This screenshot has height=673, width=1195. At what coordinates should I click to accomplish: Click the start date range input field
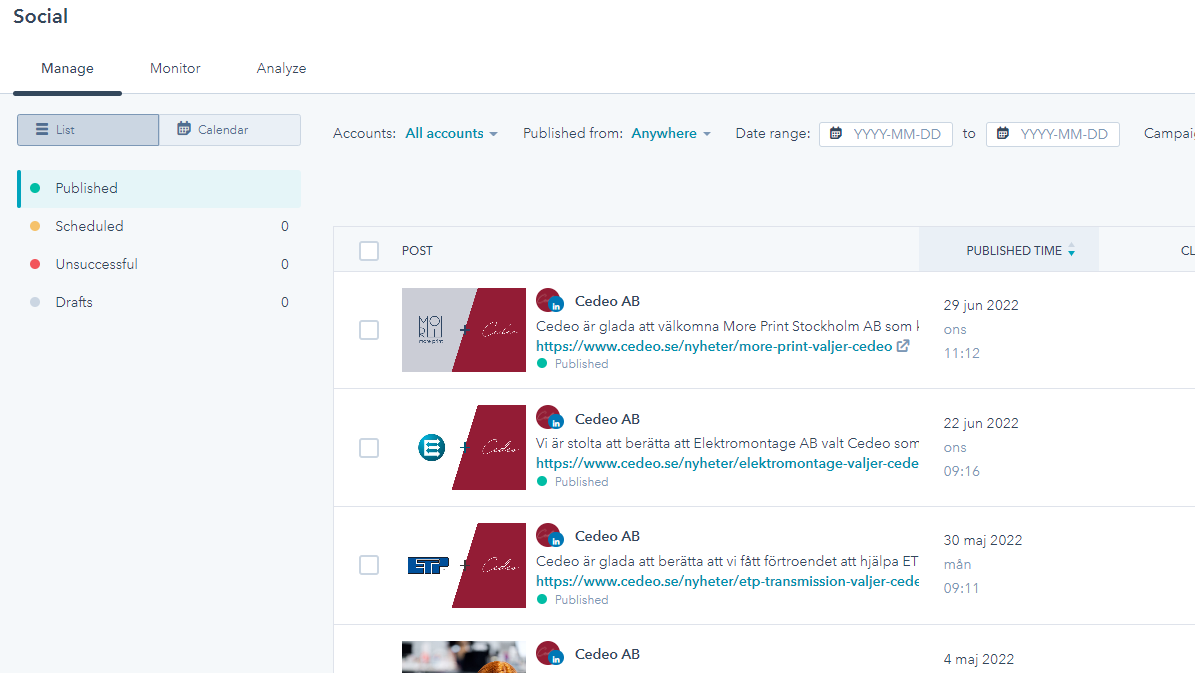(886, 134)
